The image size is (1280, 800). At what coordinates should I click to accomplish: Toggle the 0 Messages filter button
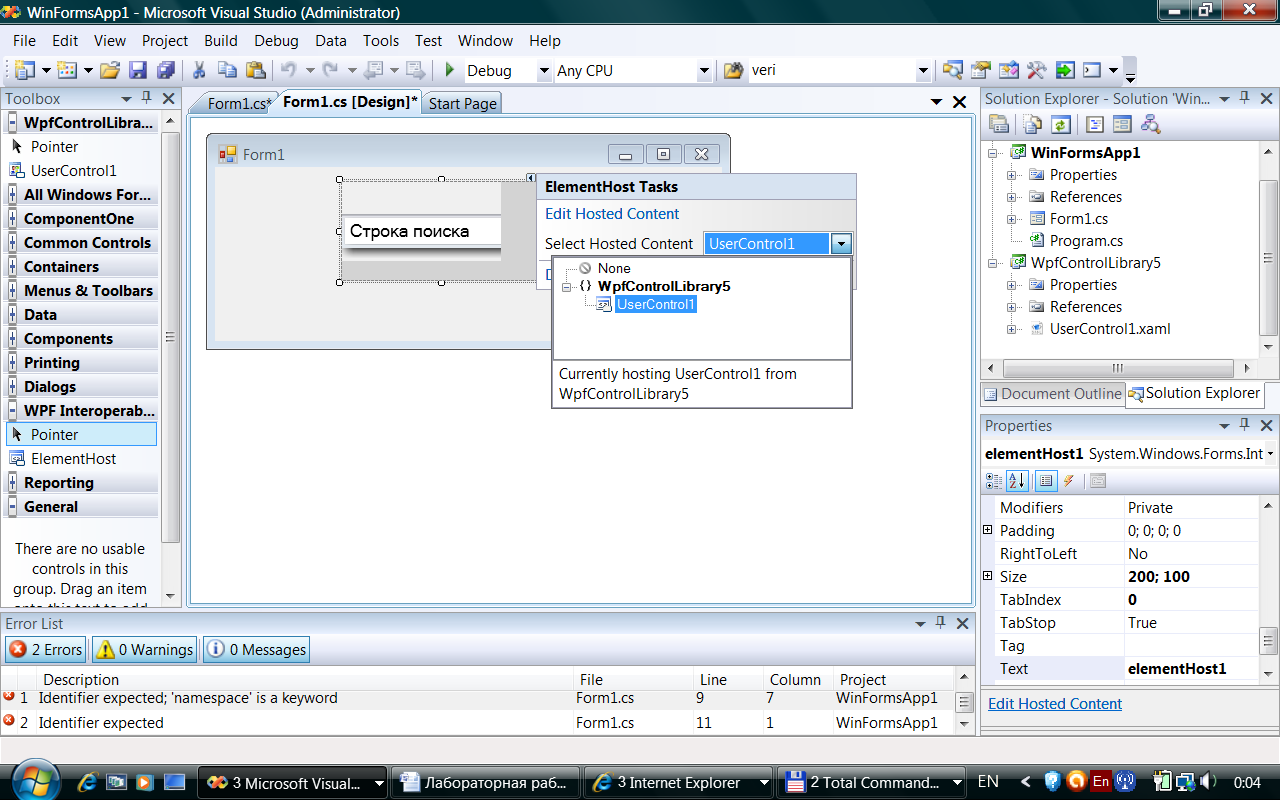pos(257,650)
